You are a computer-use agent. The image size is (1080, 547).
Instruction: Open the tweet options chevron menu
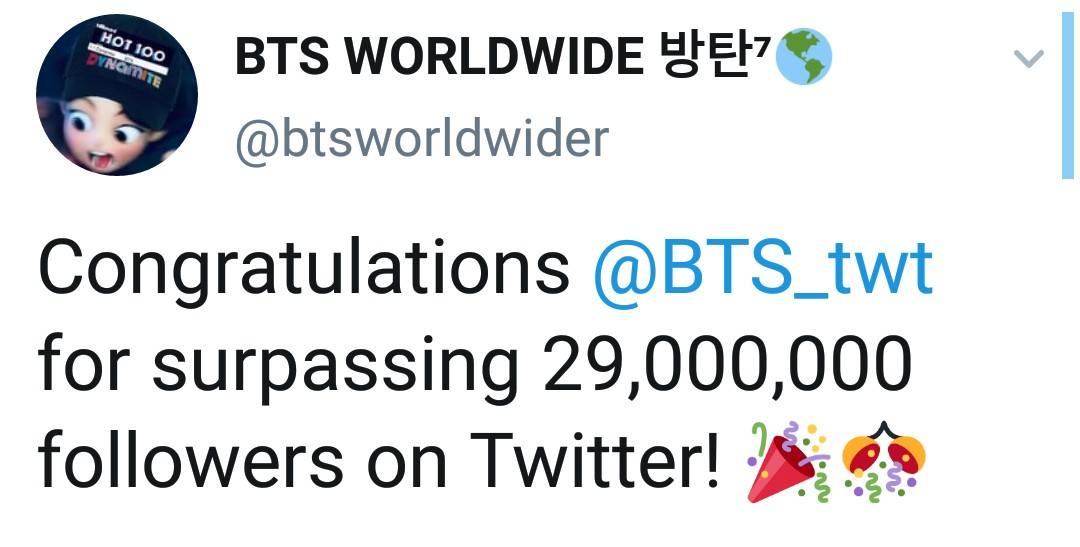(1028, 60)
